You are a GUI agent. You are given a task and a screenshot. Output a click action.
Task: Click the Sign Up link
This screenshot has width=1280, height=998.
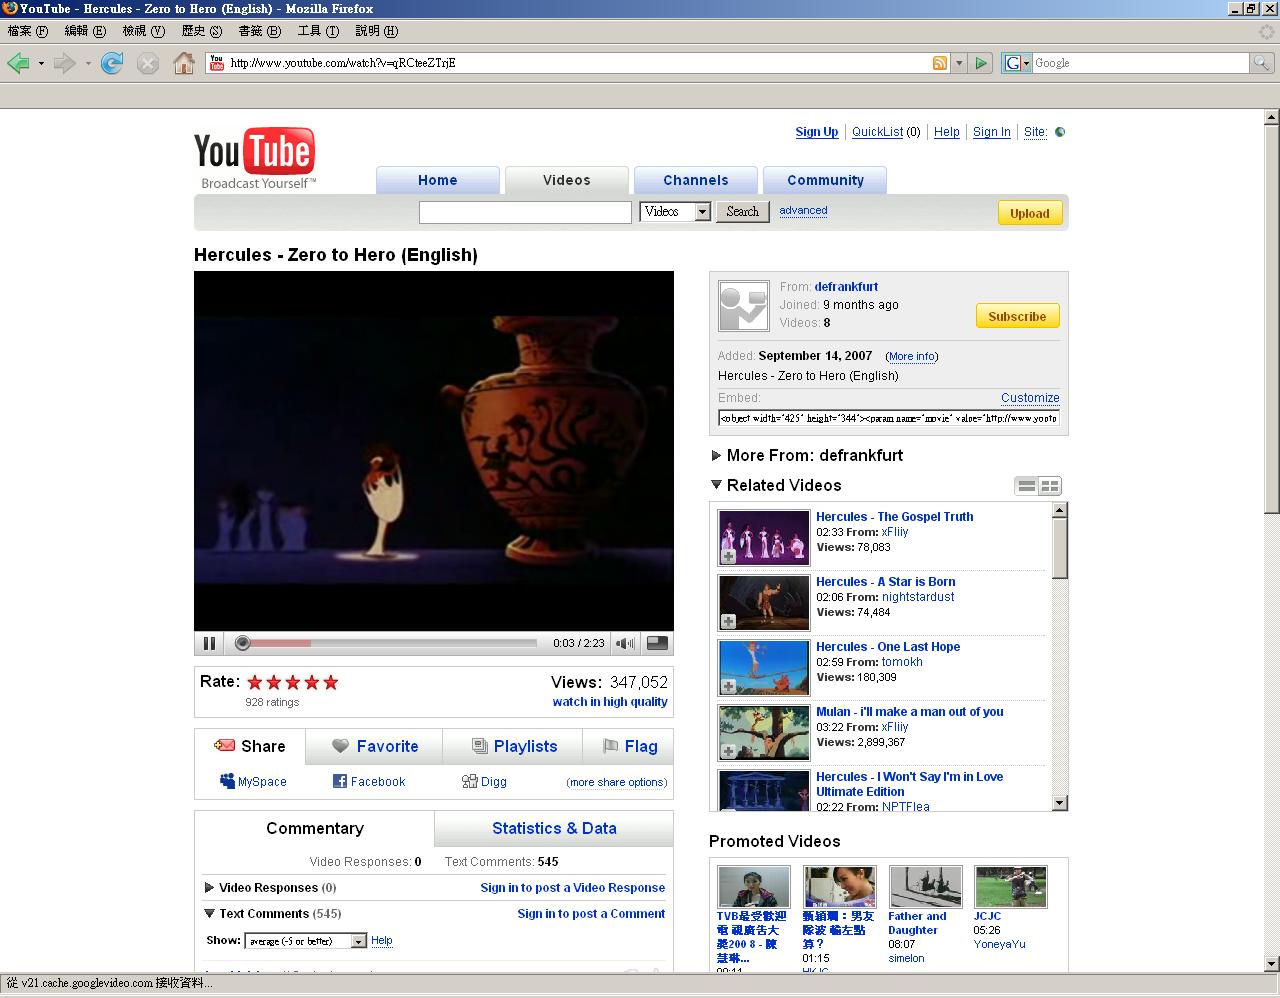[x=817, y=132]
